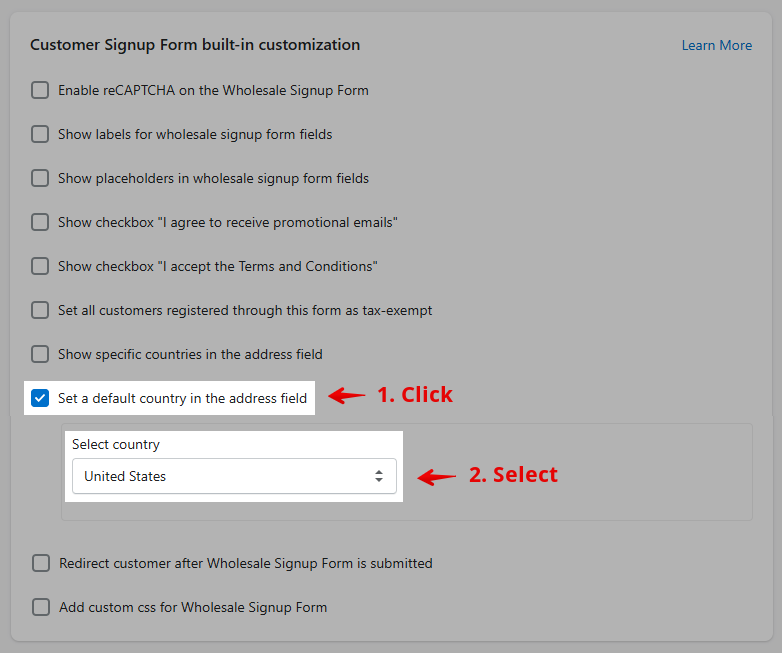Screen dimensions: 782x653
Task: Uncheck Set a default country in address field
Action: (40, 398)
